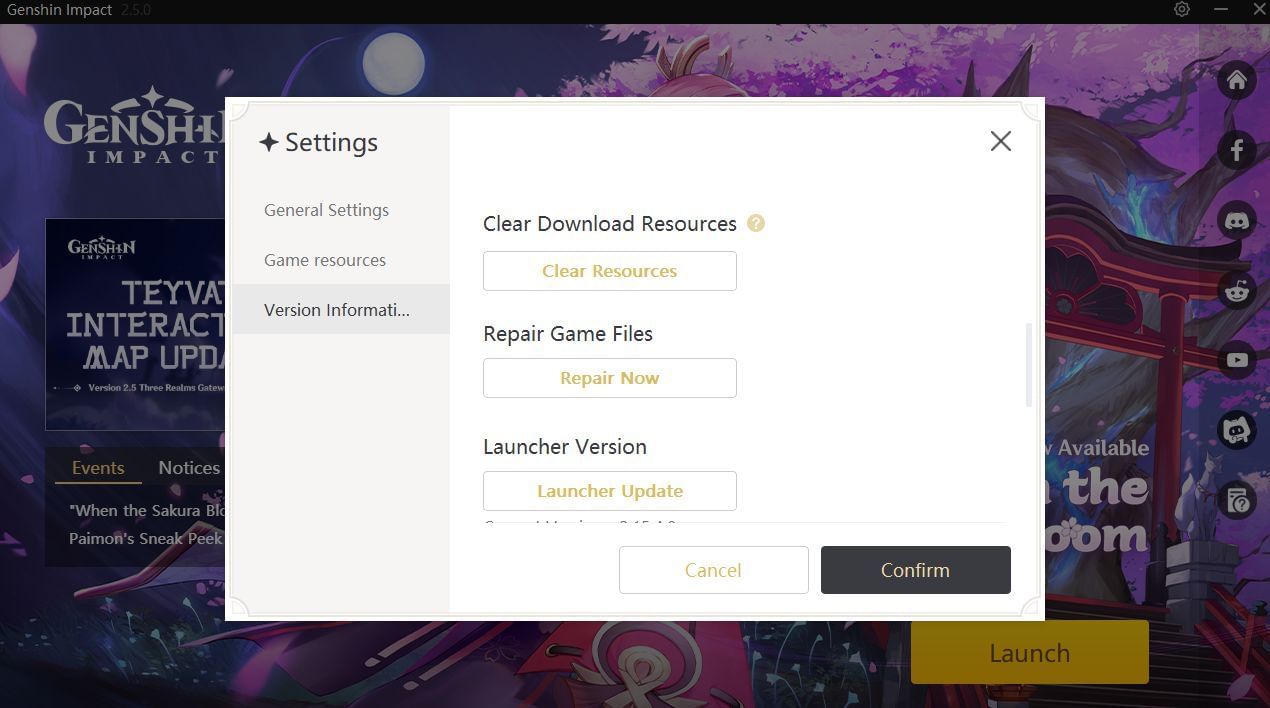Click the Repair Now button
Screen dimensions: 1270x708
point(609,378)
